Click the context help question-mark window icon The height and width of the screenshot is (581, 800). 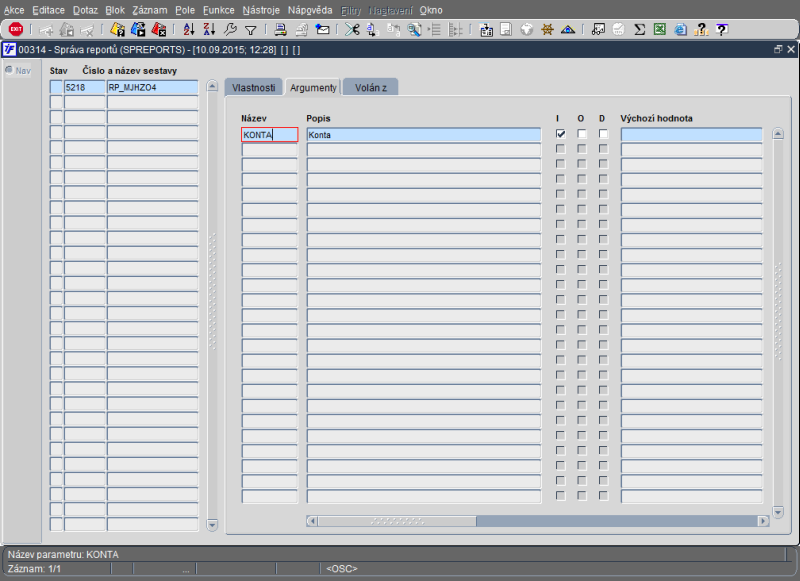point(722,30)
